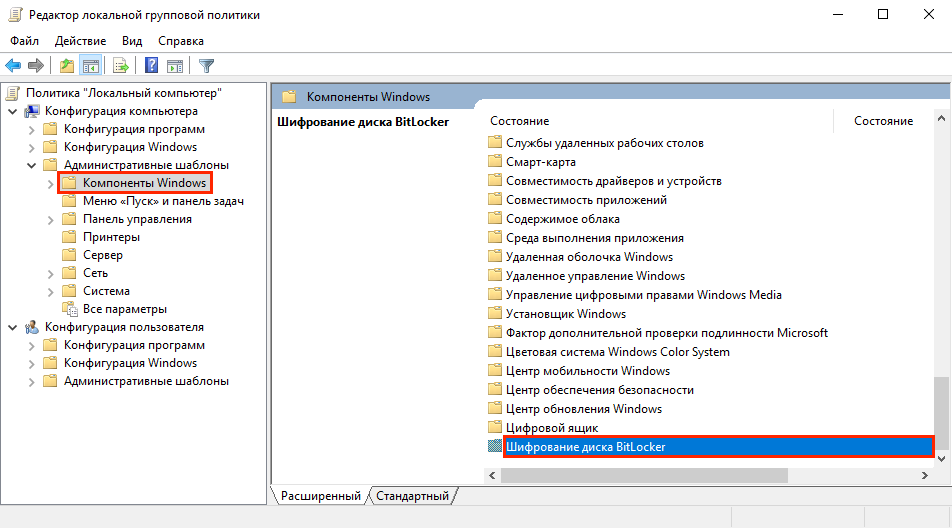Select Все параметры in the tree
Viewport: 952px width, 528px height.
[124, 309]
